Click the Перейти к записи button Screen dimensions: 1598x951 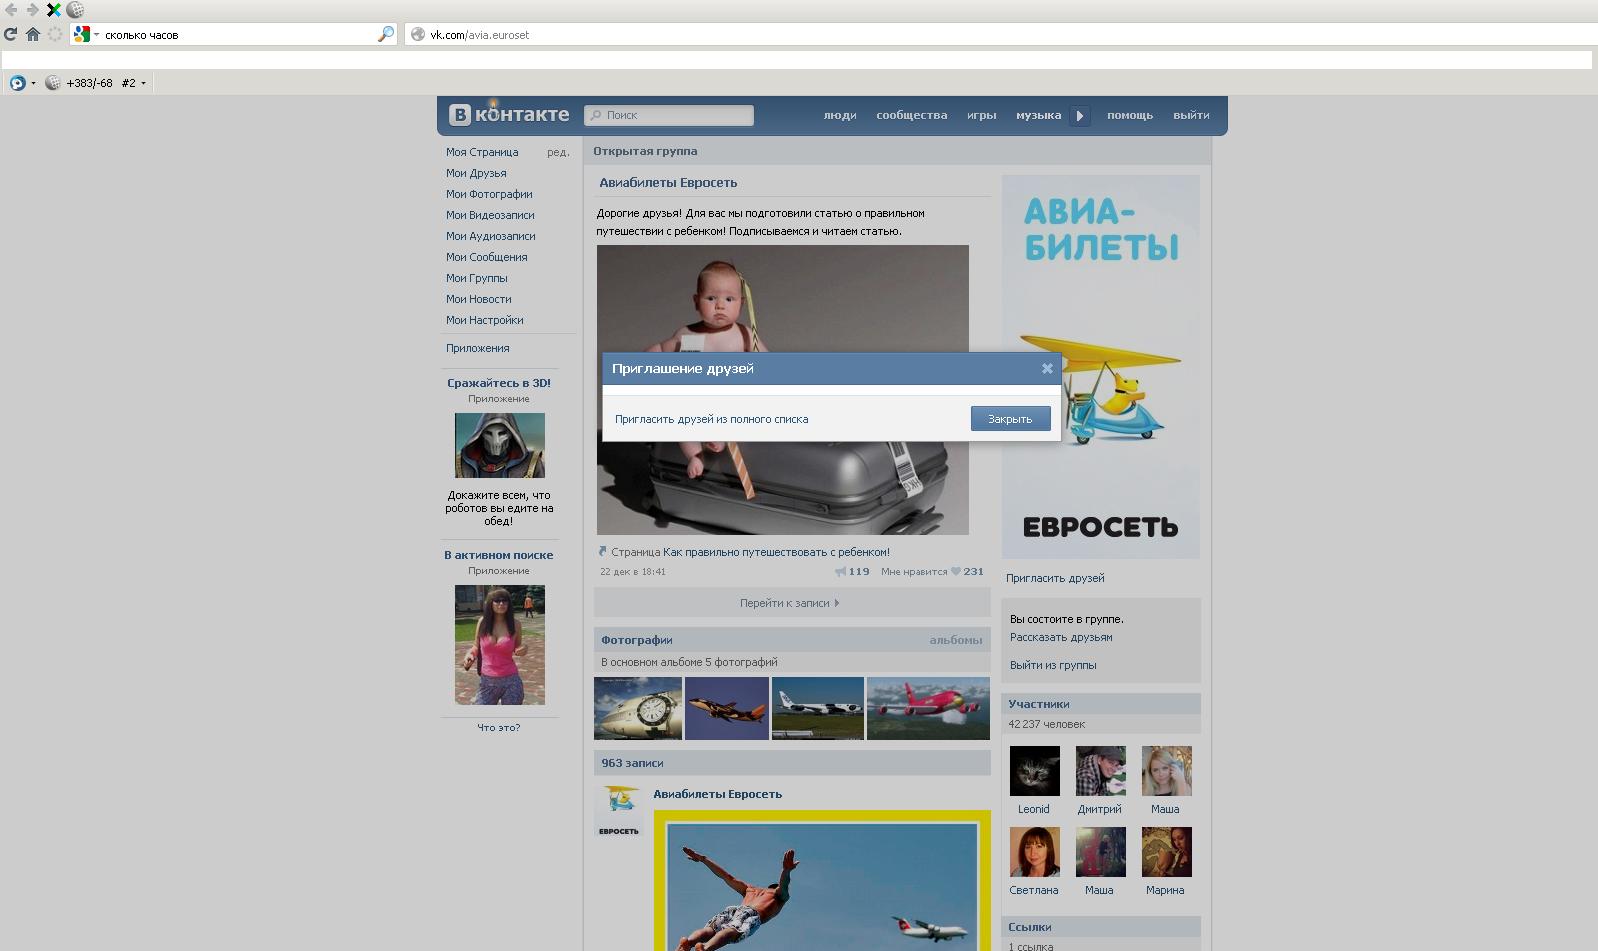(792, 603)
